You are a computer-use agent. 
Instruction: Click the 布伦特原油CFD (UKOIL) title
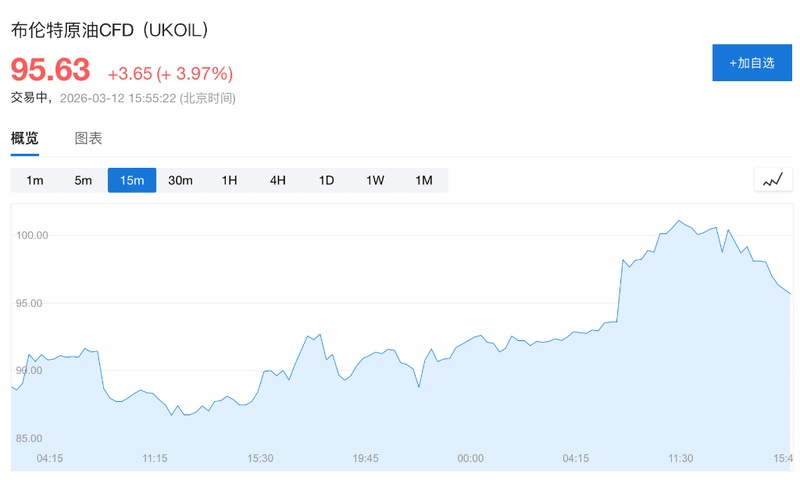pos(110,30)
